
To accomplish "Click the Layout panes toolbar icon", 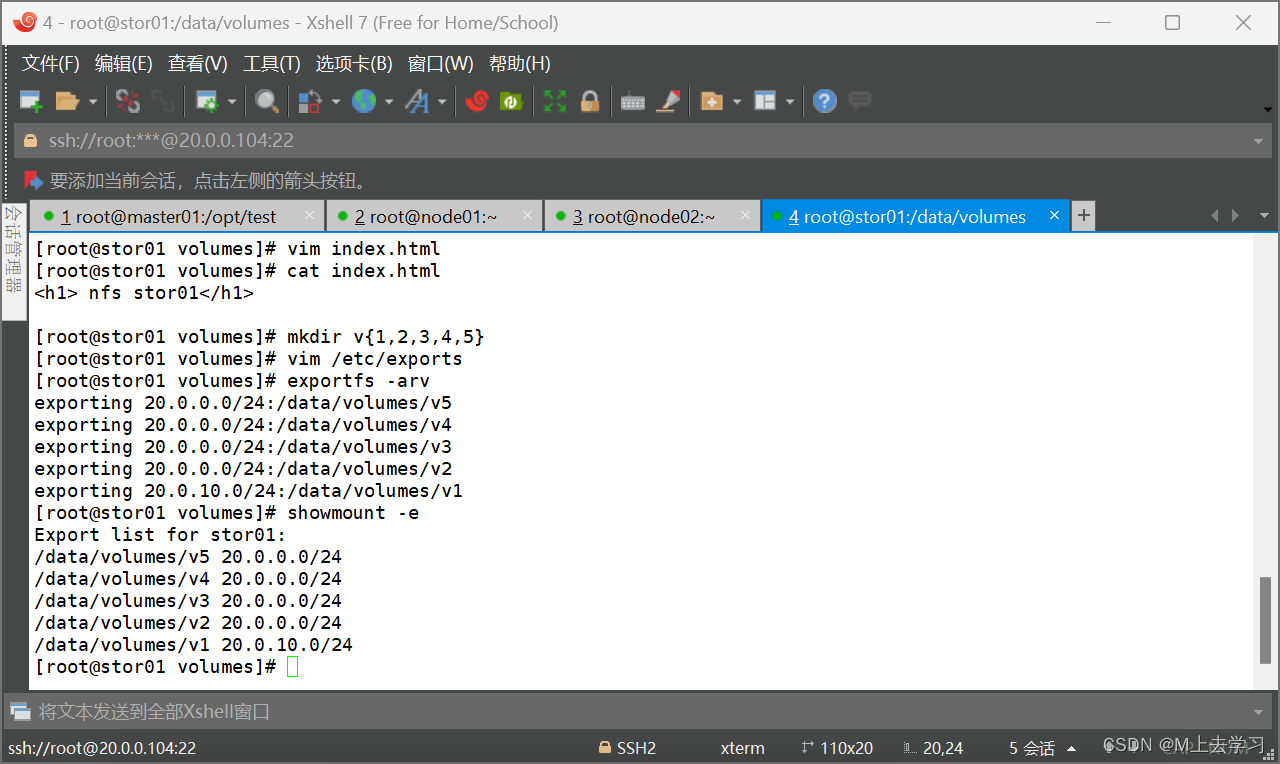I will pos(765,101).
